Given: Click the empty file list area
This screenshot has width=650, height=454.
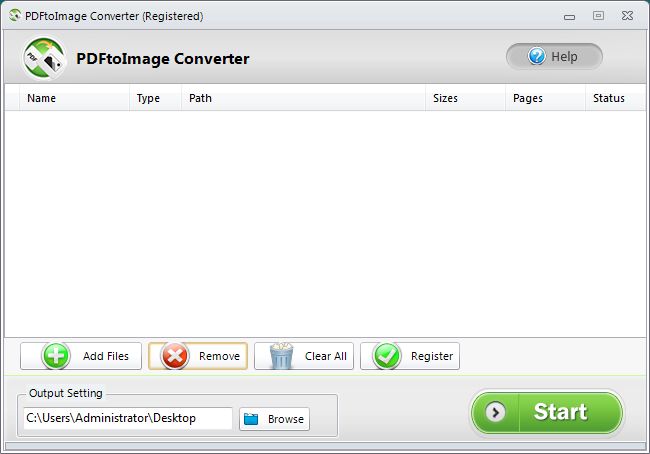Looking at the screenshot, I should [325, 224].
